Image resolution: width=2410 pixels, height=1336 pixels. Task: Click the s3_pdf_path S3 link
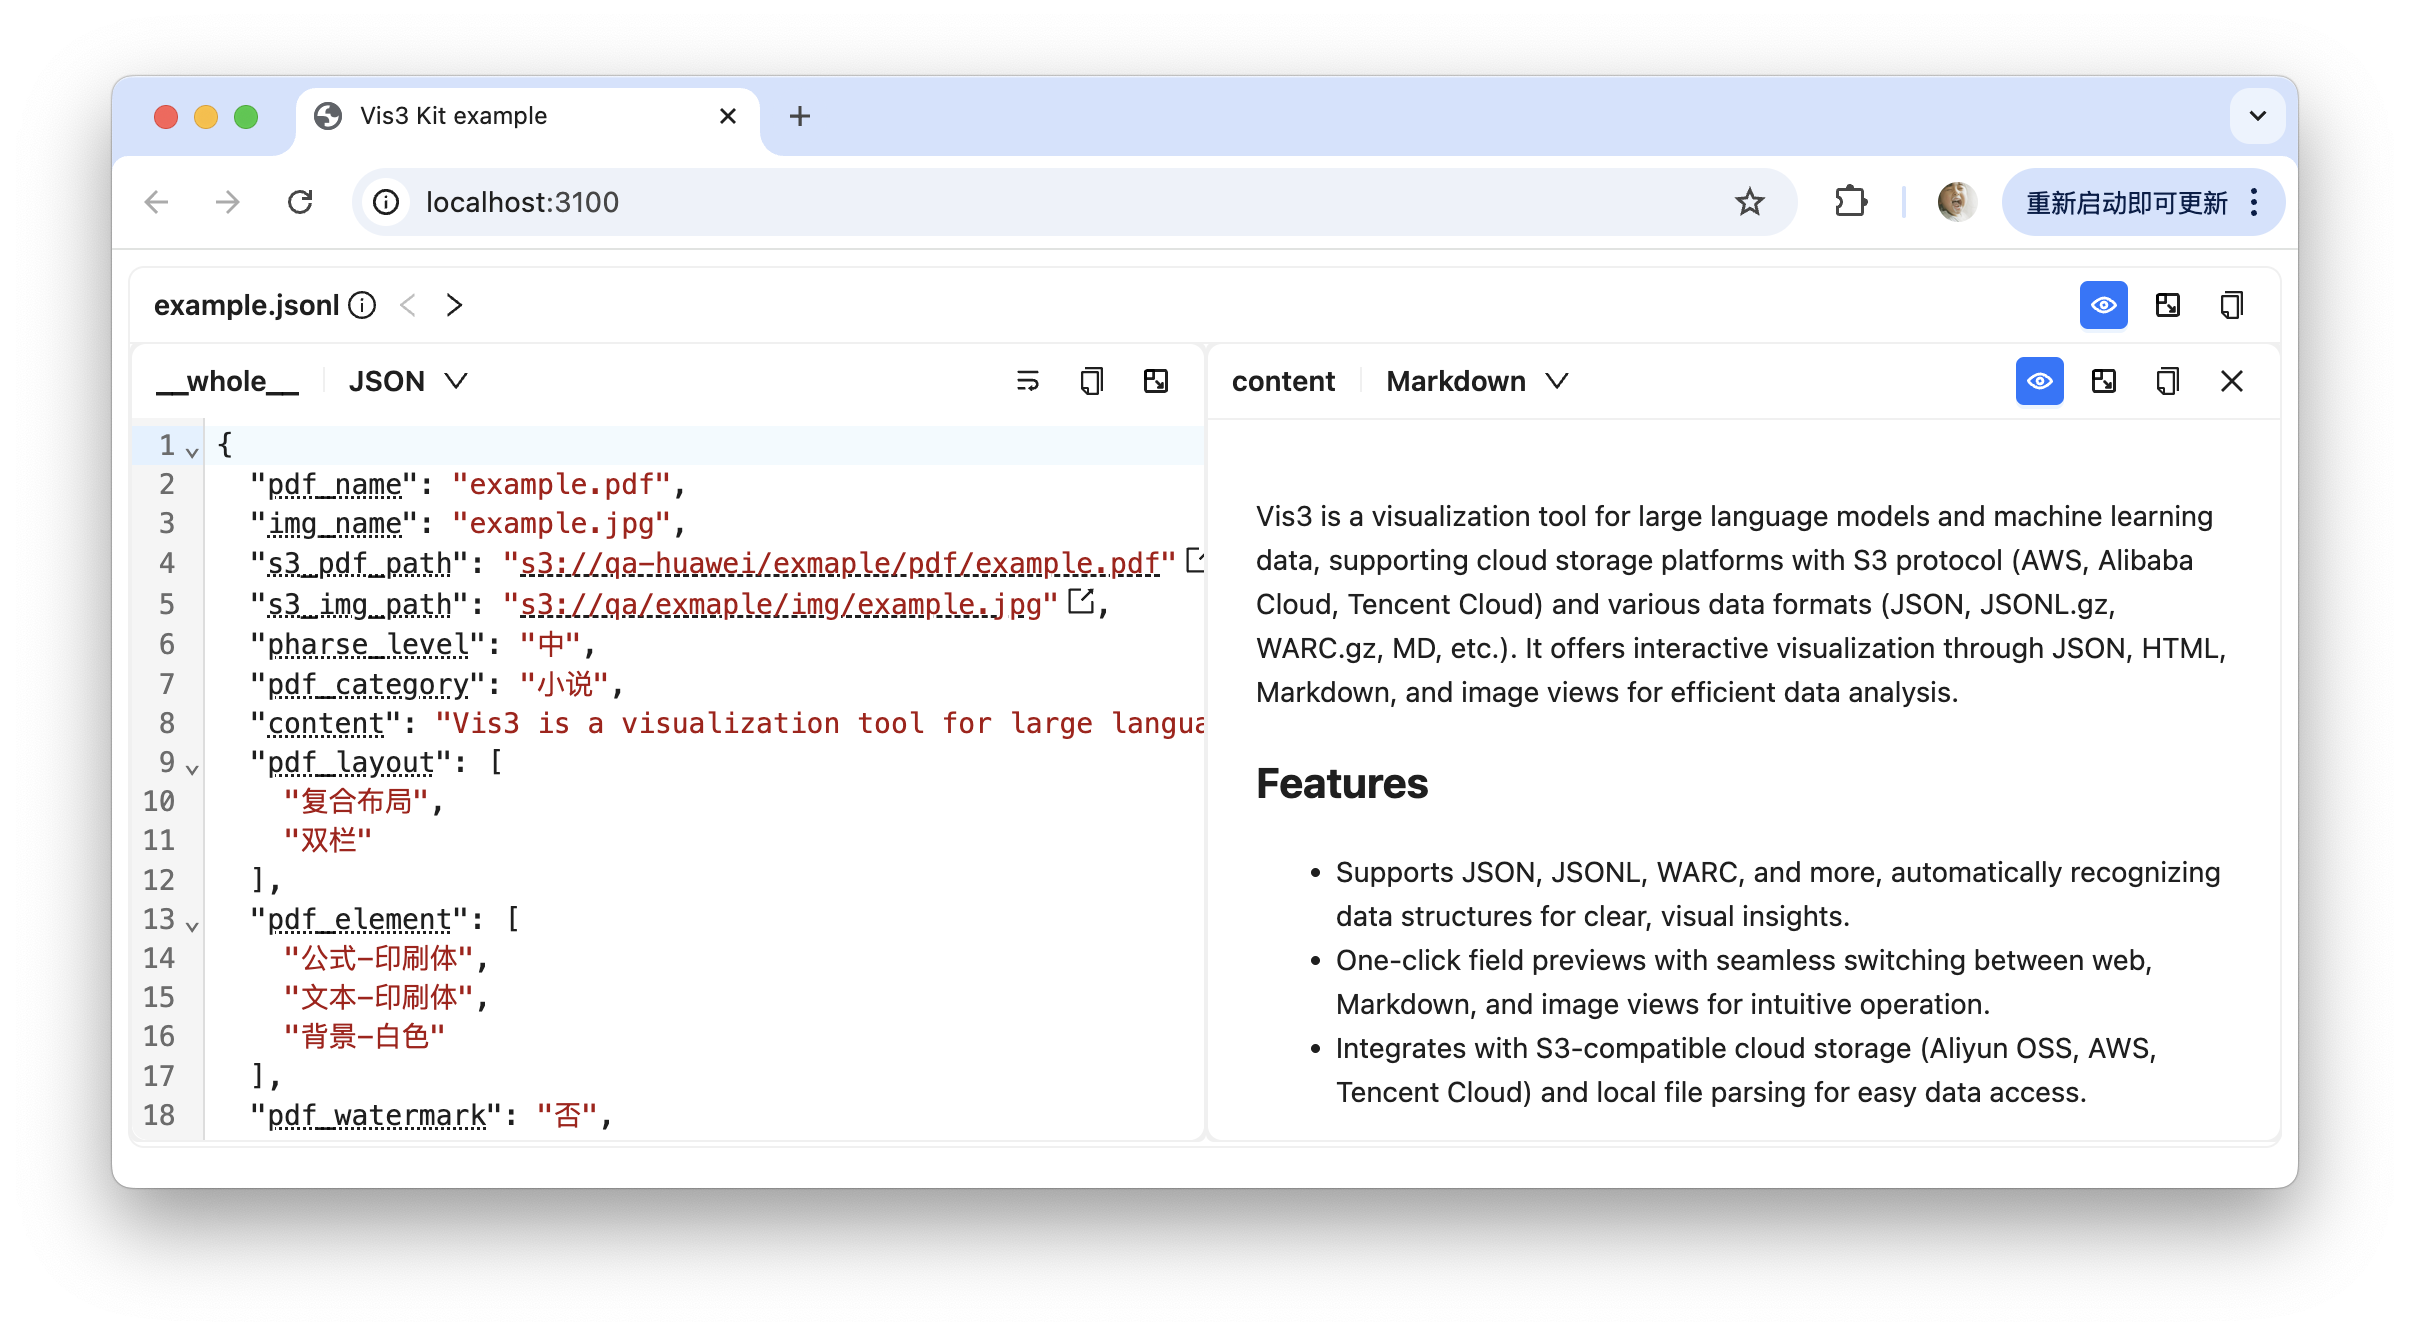coord(839,564)
